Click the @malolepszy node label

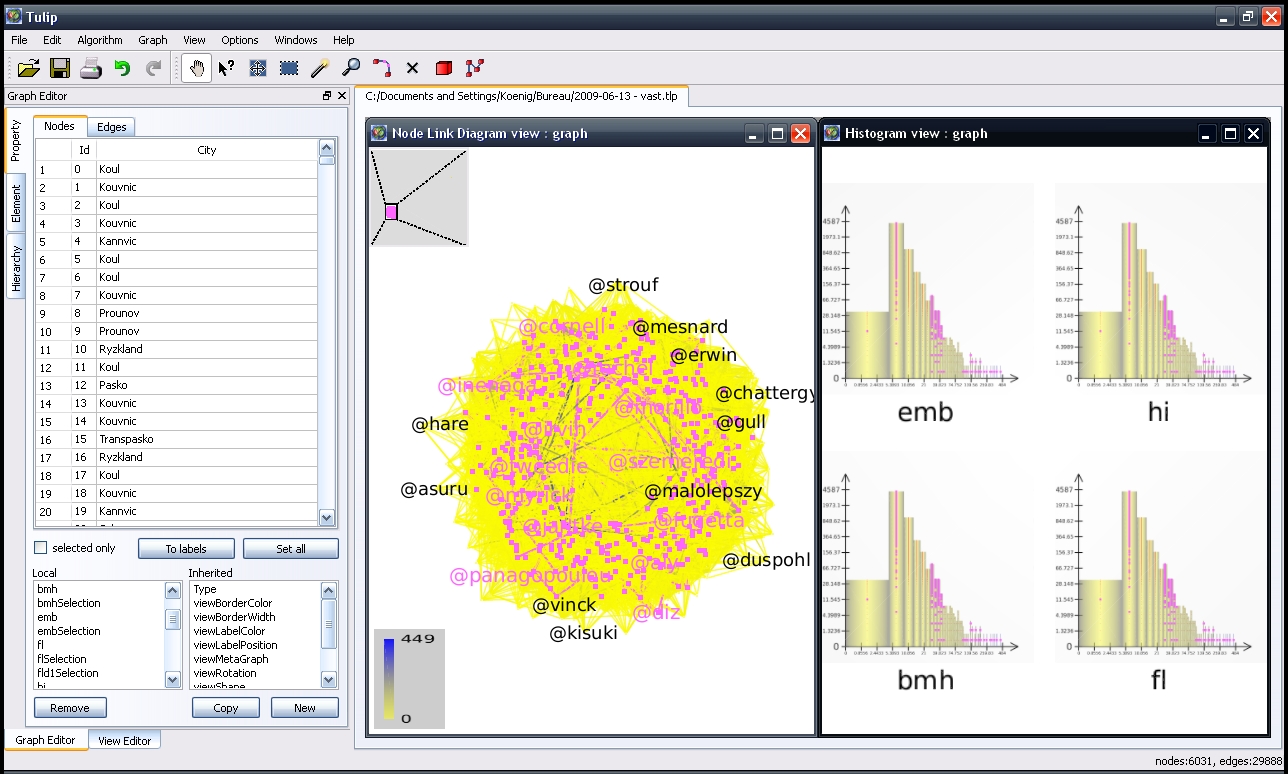pos(703,491)
